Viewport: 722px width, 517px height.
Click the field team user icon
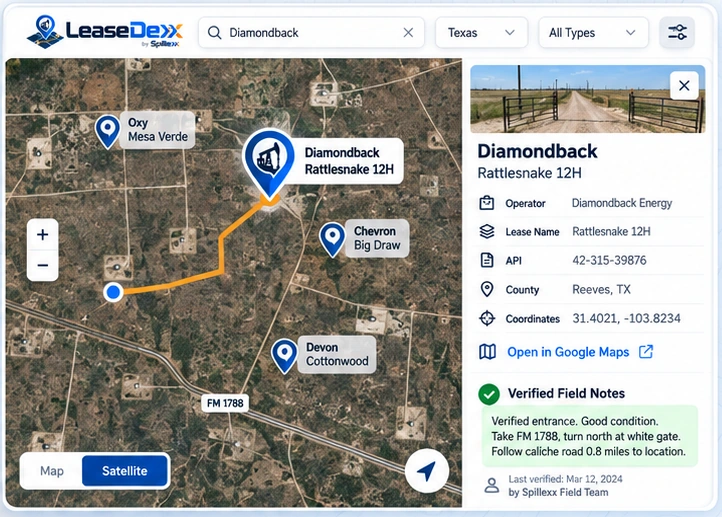491,485
